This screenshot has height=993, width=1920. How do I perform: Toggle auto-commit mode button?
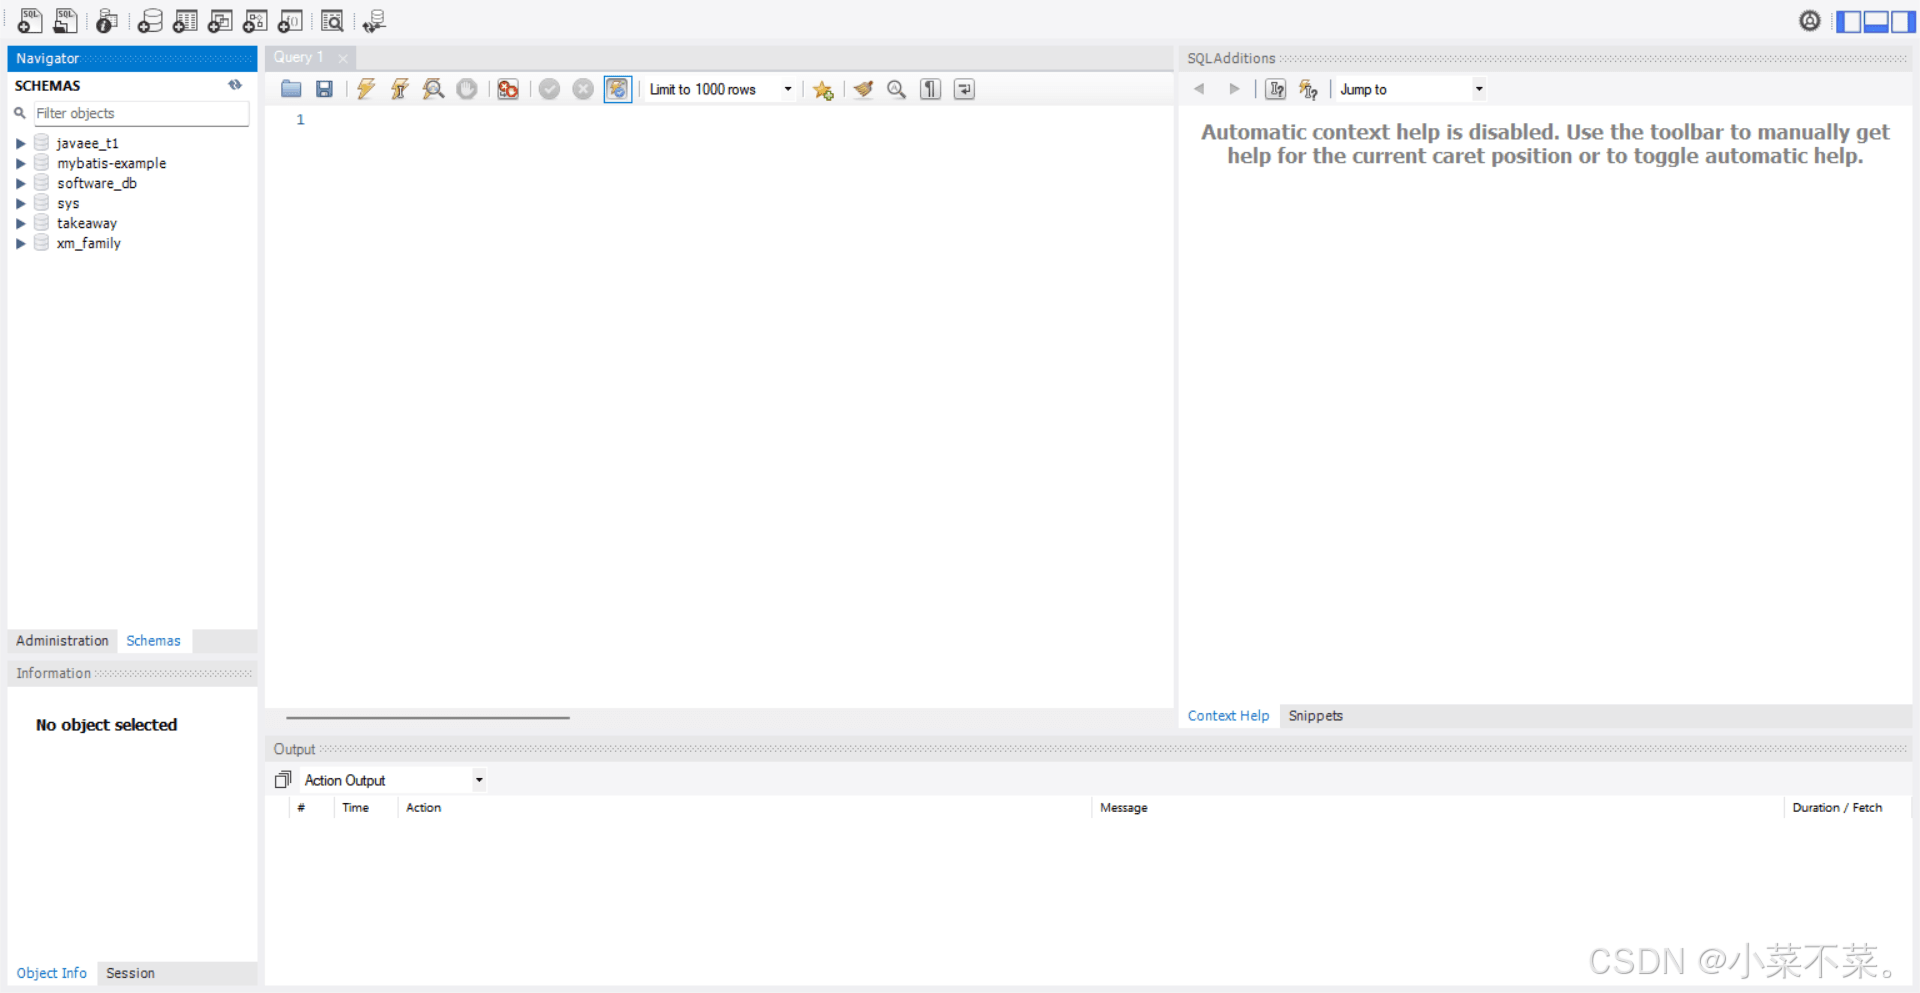[x=618, y=89]
